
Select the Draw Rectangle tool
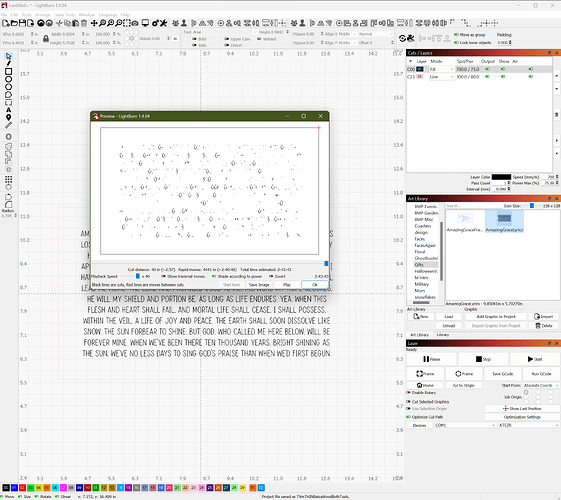(9, 72)
